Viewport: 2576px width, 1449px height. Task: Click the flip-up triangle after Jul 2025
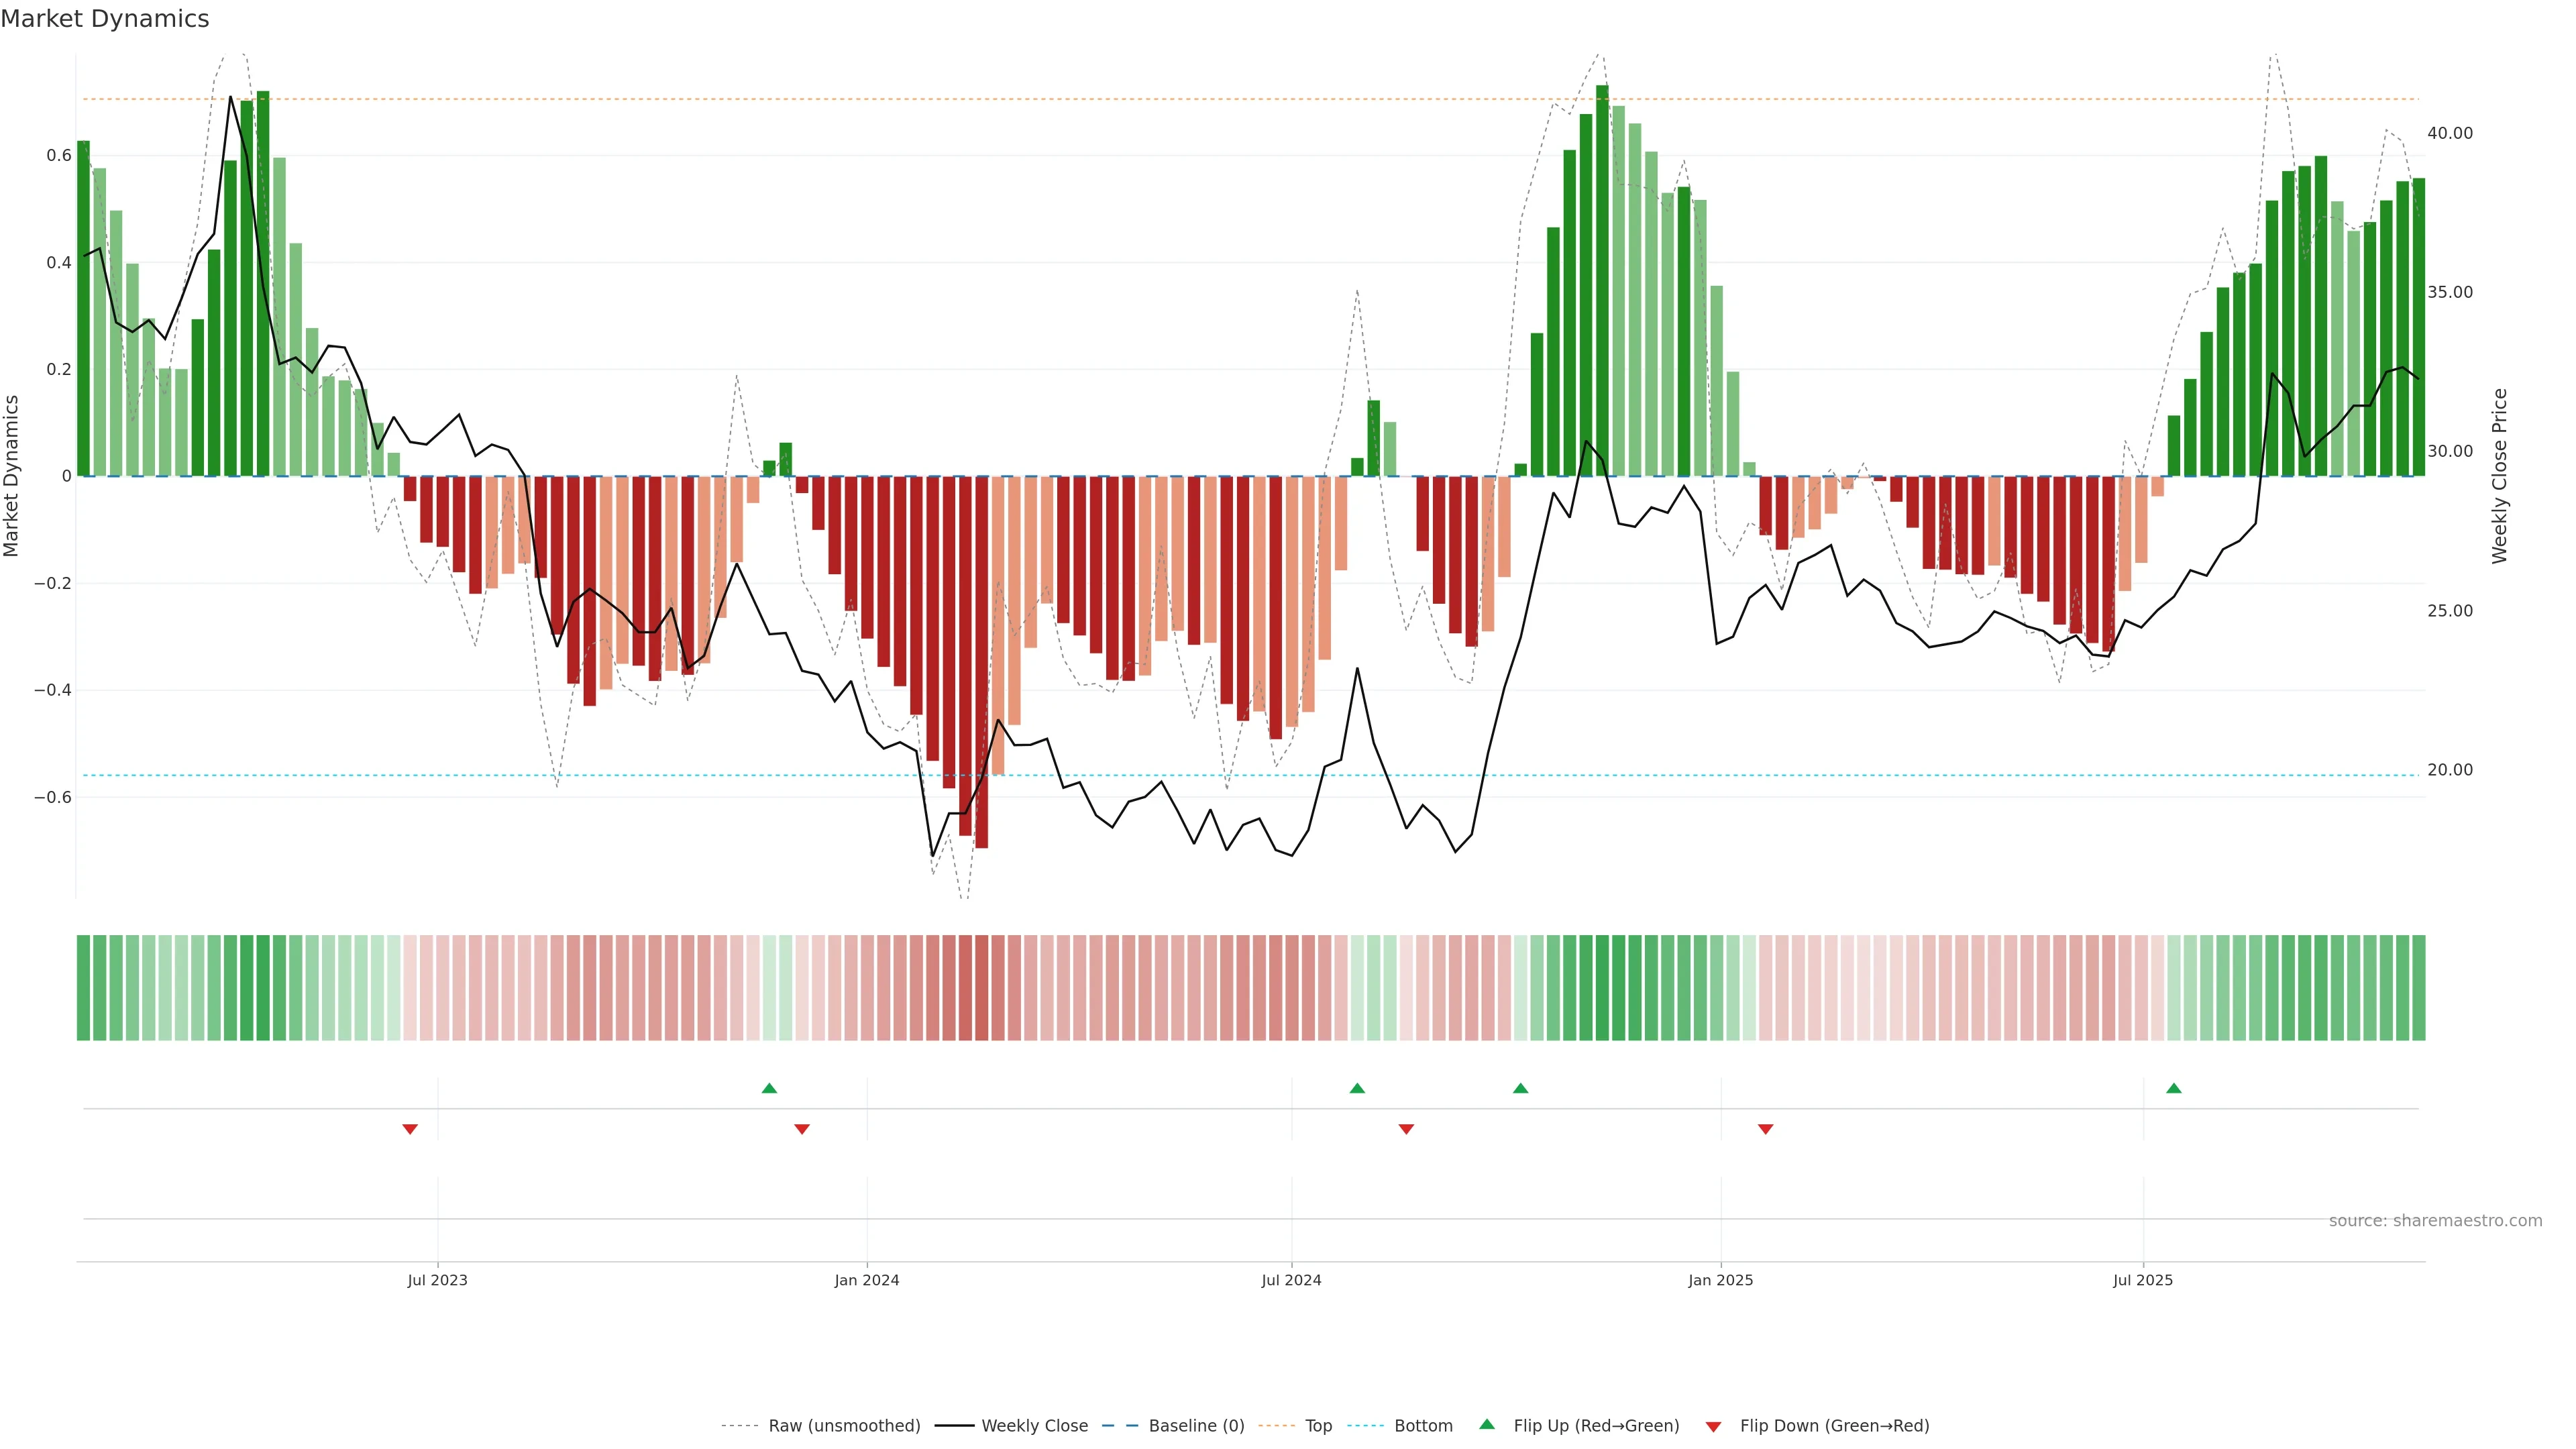pyautogui.click(x=2174, y=1088)
